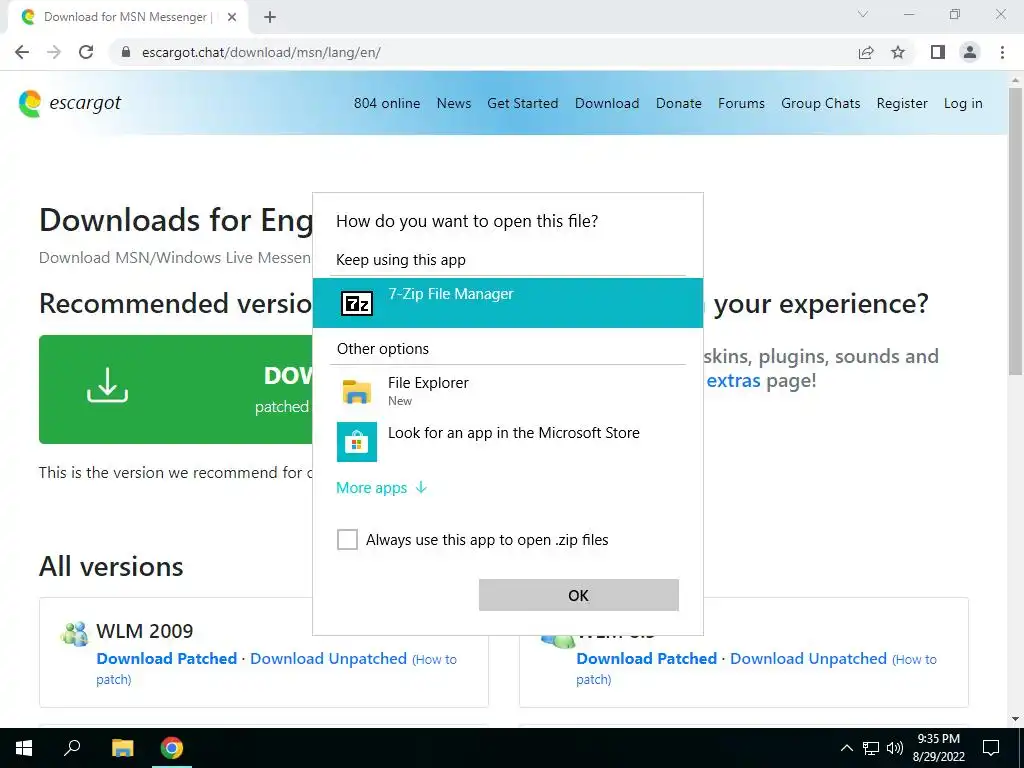The image size is (1024, 768).
Task: Open the clock showing 9:35 PM
Action: pyautogui.click(x=938, y=748)
